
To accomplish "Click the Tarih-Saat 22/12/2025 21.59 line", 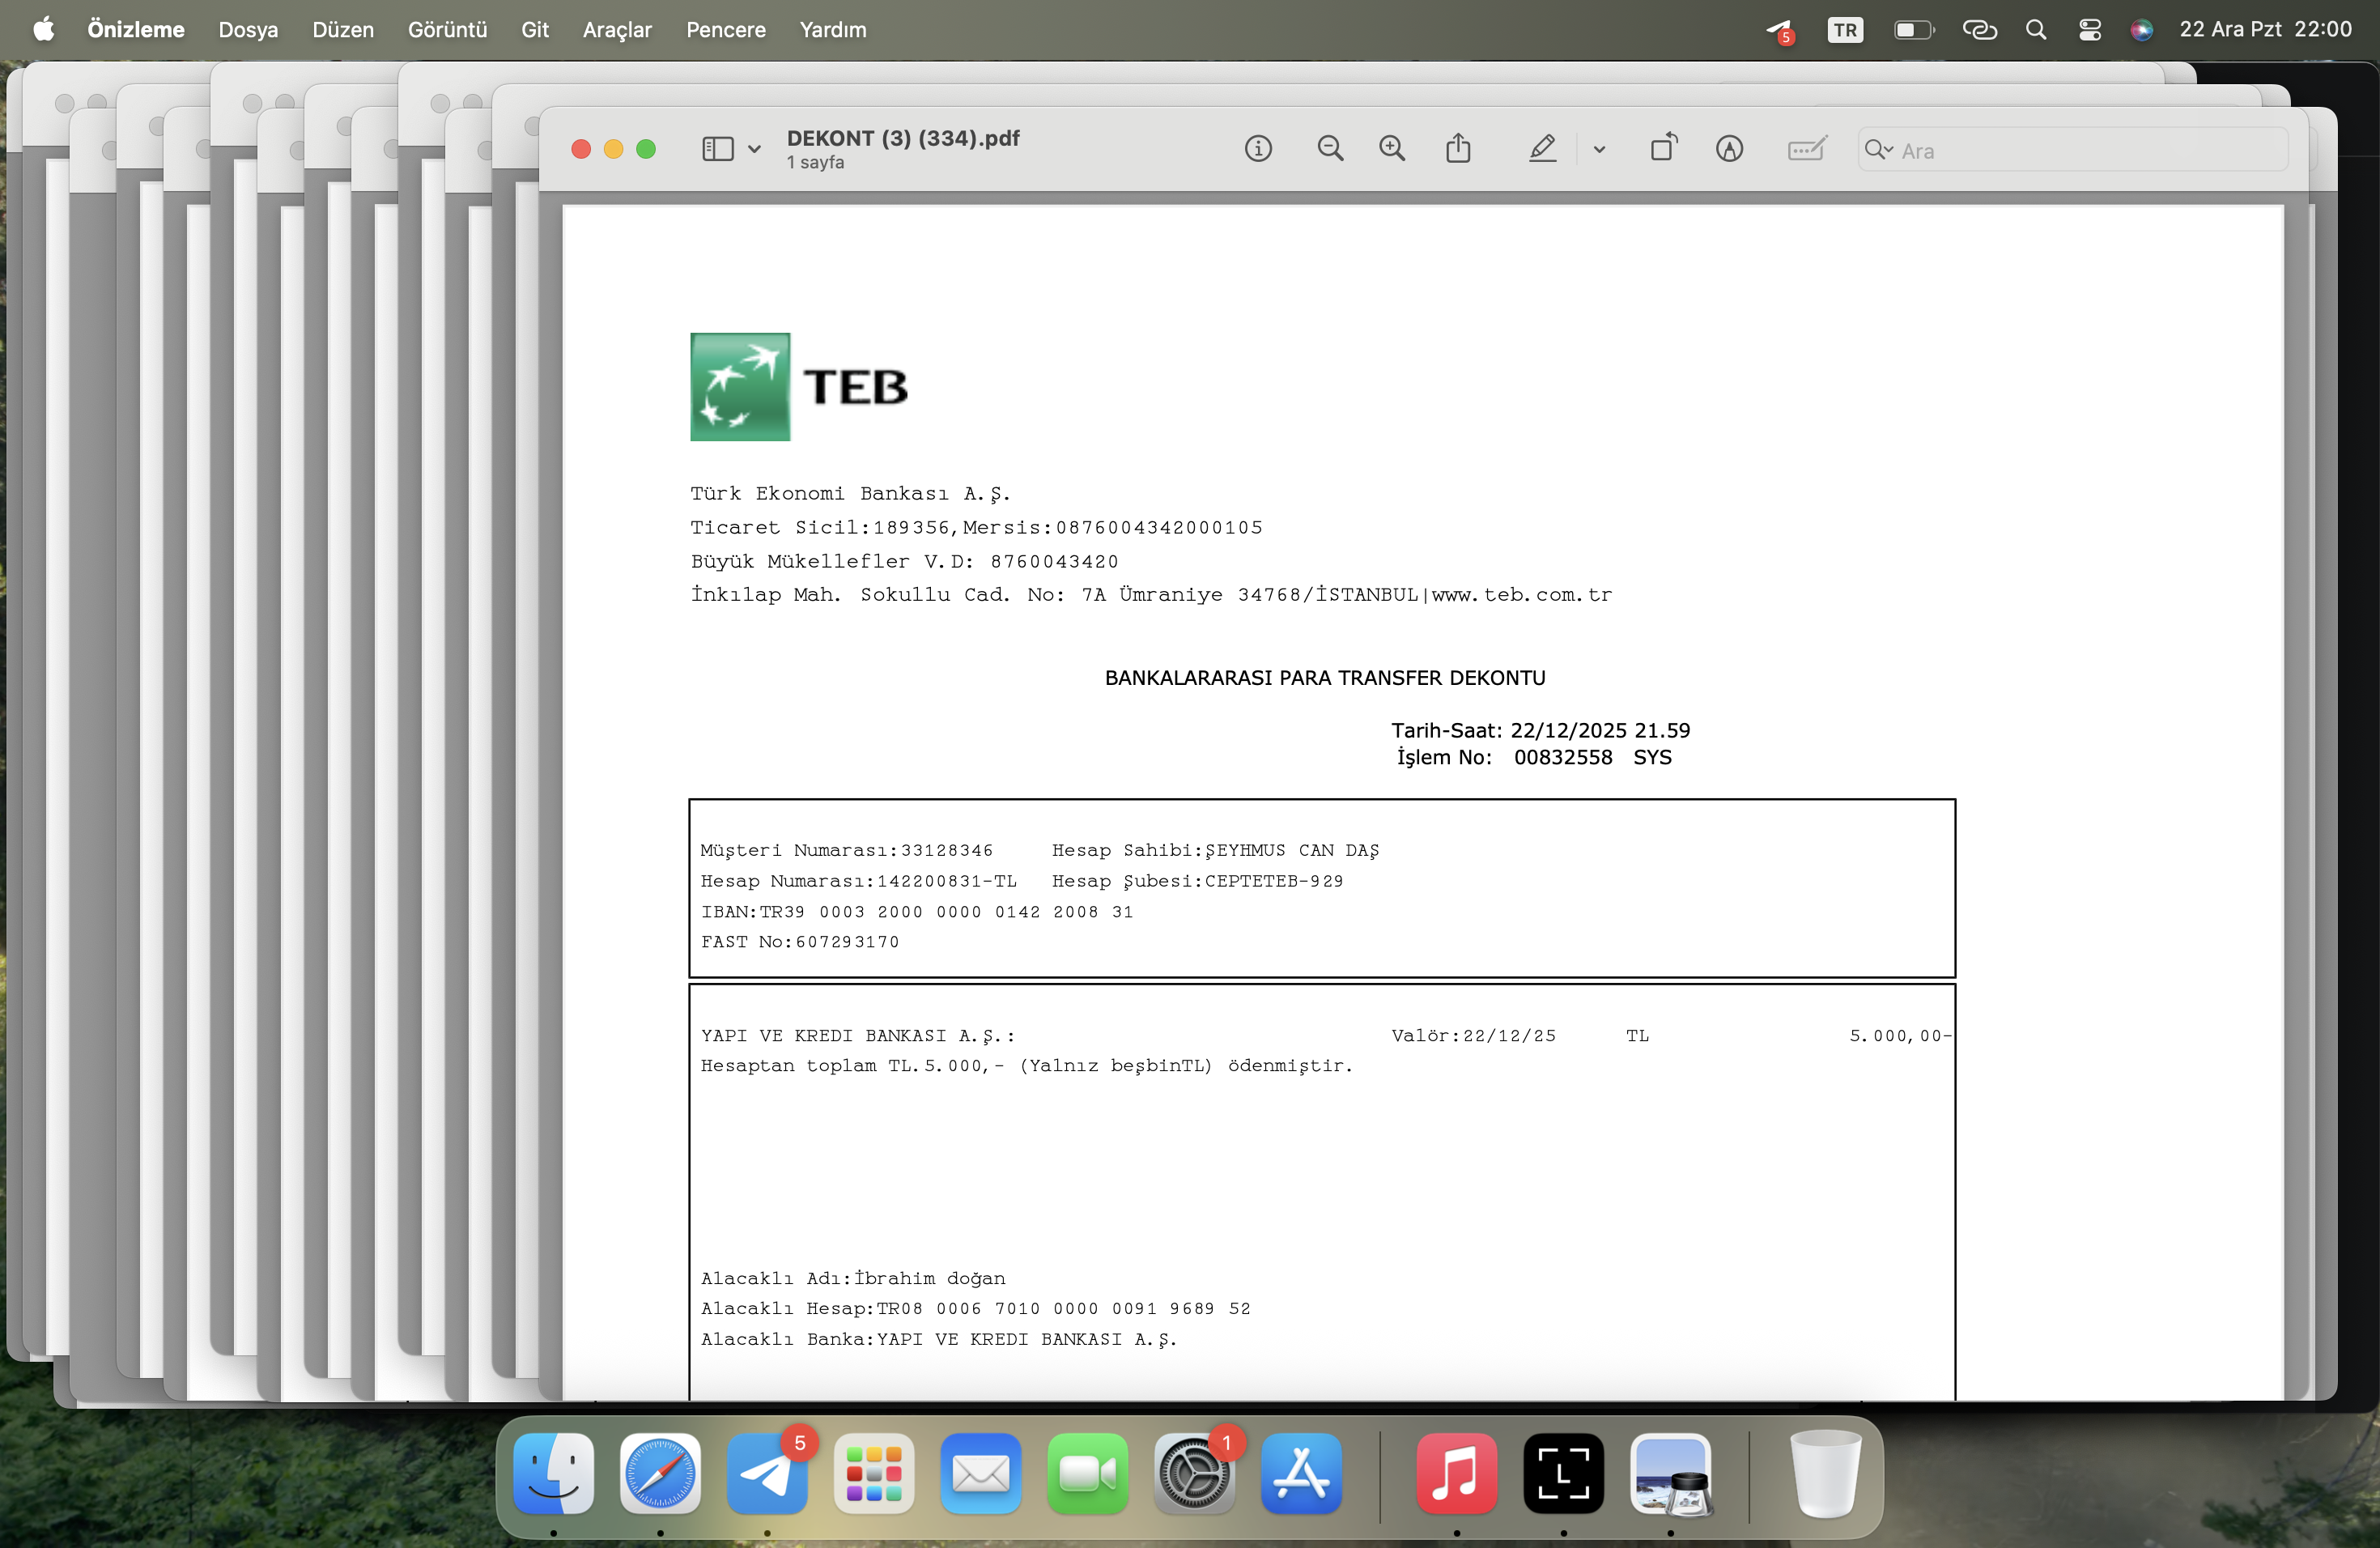I will coord(1541,730).
